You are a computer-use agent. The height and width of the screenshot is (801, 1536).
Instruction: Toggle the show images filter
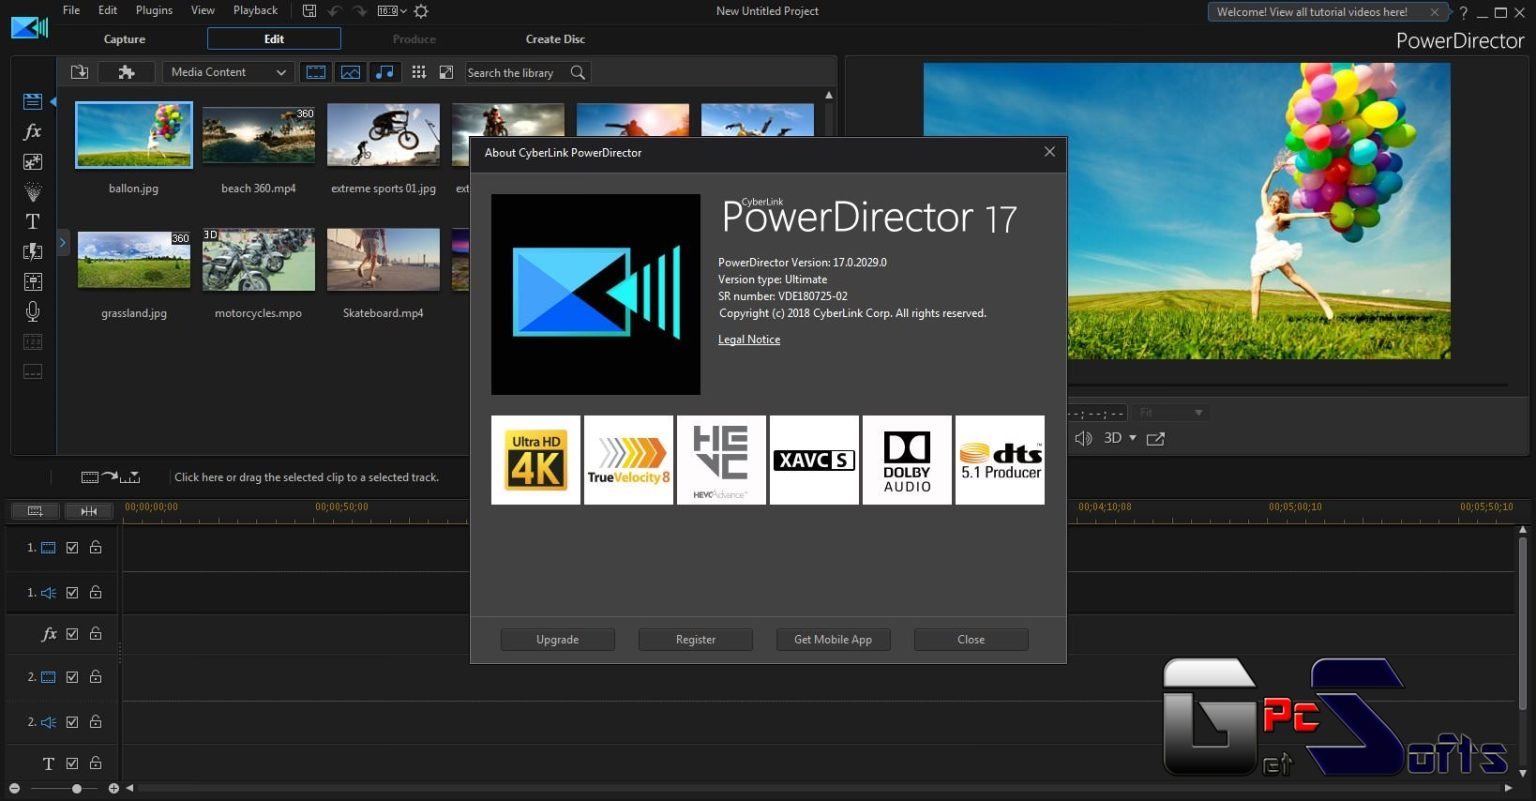point(350,72)
